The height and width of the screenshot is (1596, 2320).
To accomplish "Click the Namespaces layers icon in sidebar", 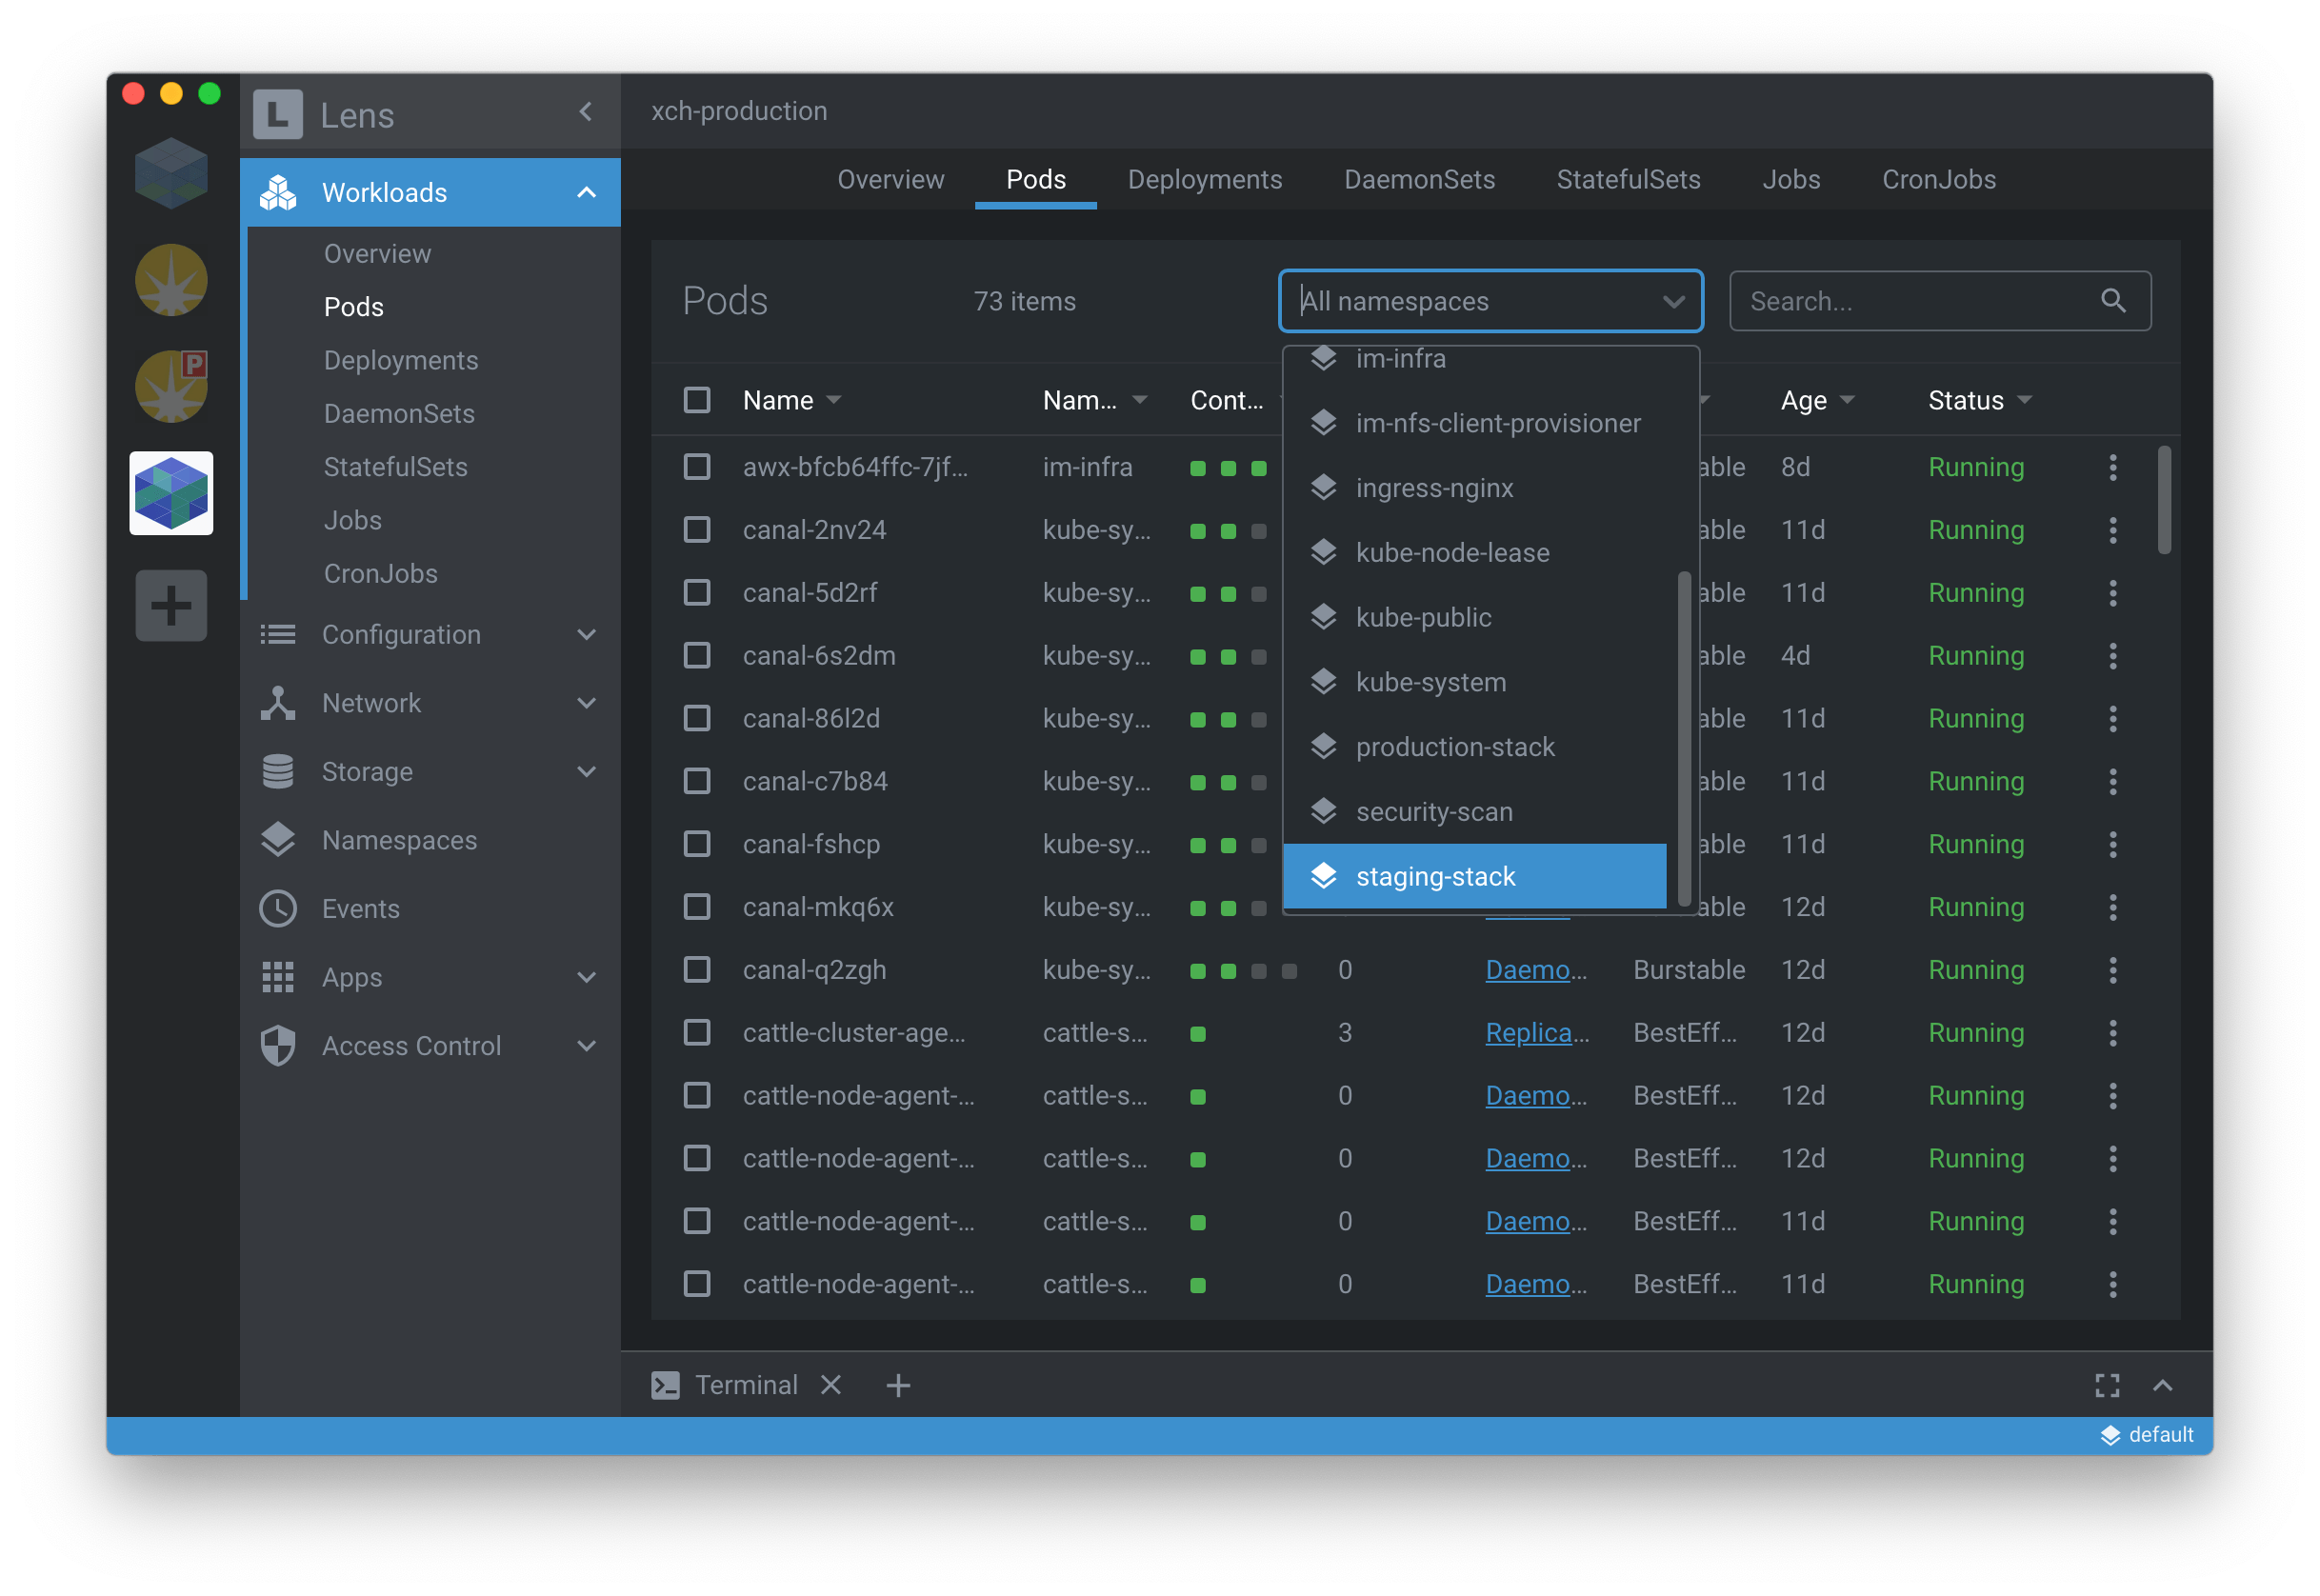I will click(x=277, y=840).
